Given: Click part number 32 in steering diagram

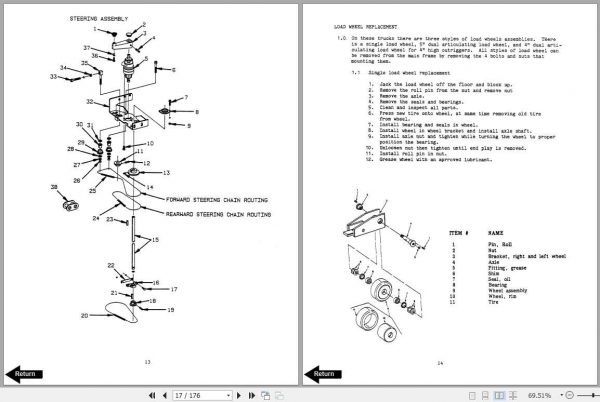Looking at the screenshot, I should (90, 102).
